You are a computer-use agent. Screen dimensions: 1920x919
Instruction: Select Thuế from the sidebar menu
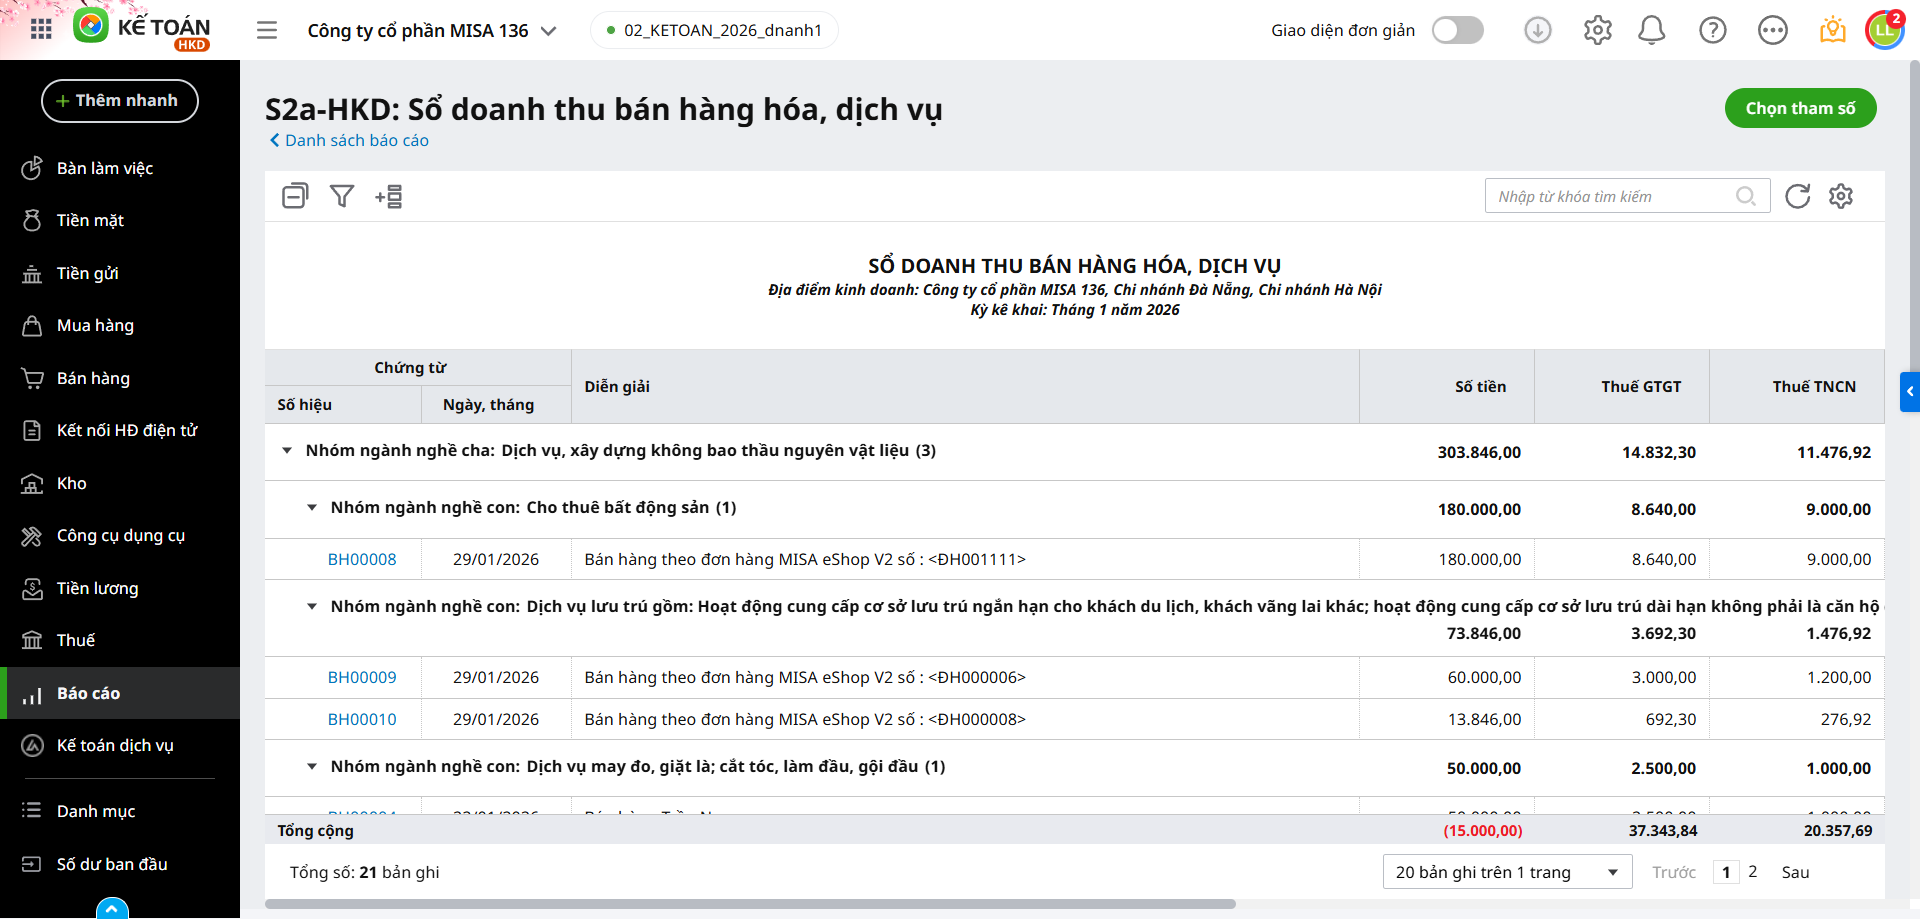pos(76,640)
